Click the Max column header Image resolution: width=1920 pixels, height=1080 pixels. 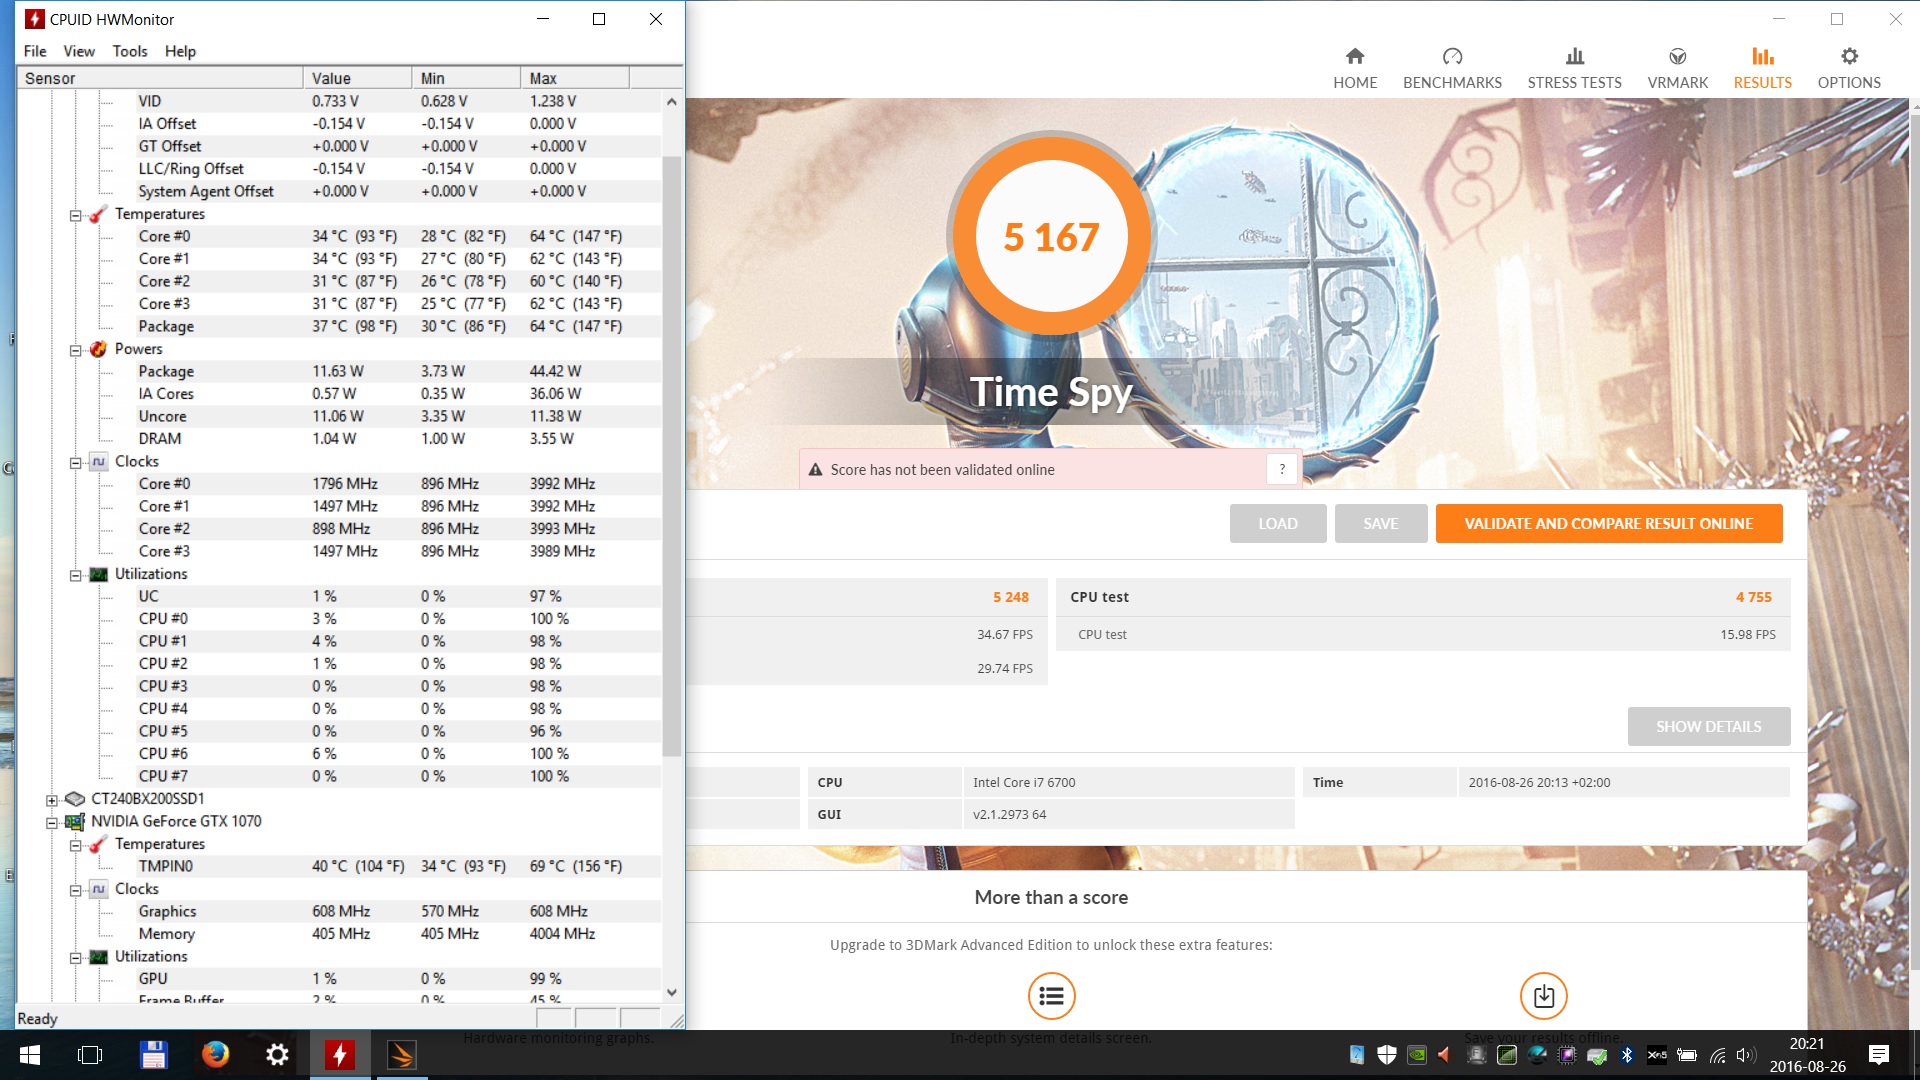pyautogui.click(x=575, y=78)
